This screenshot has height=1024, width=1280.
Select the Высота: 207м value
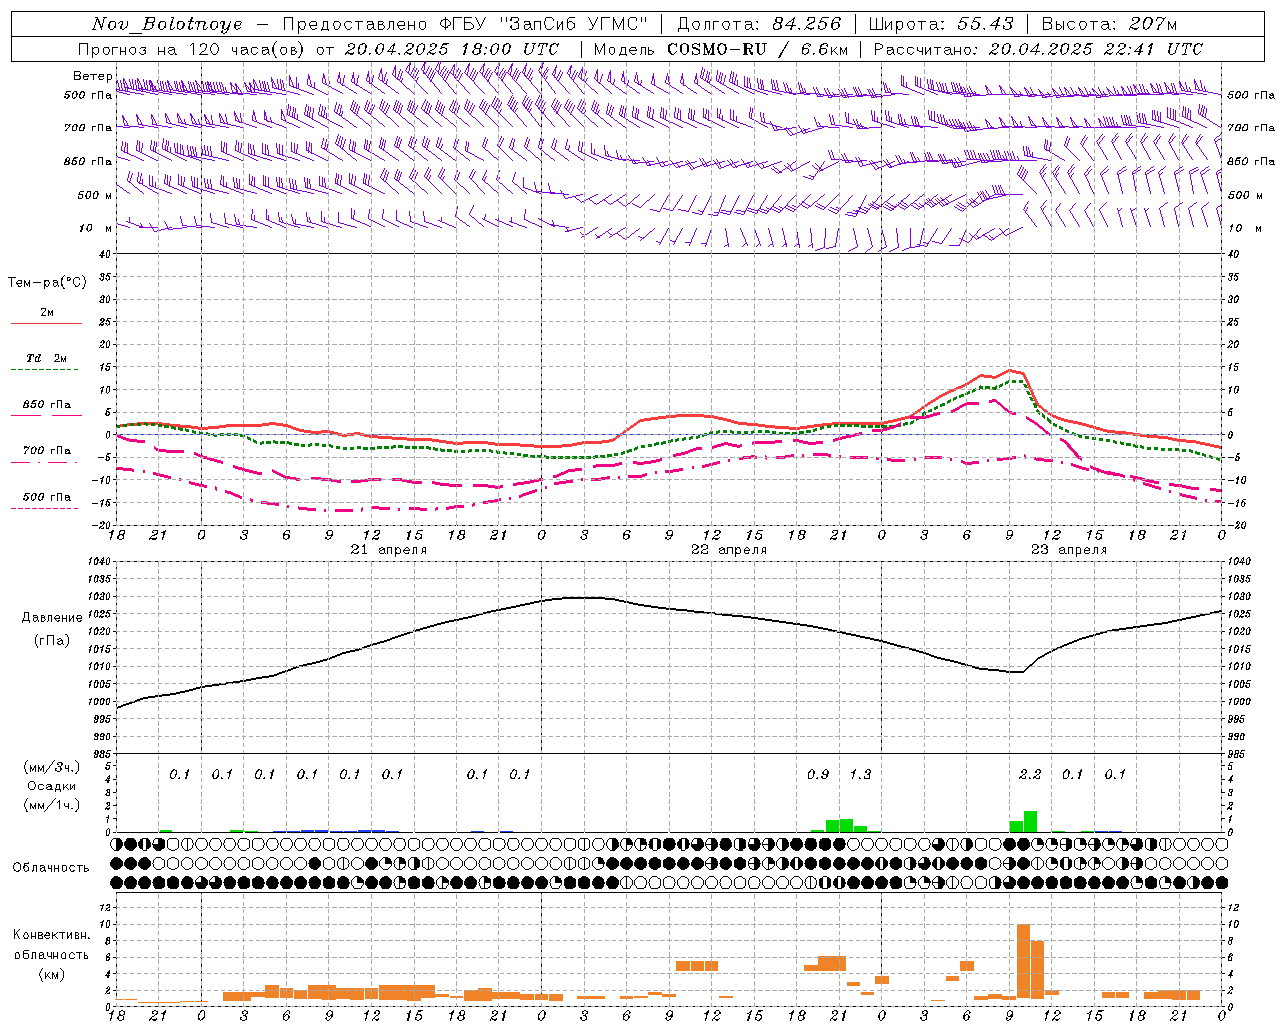pyautogui.click(x=1109, y=24)
